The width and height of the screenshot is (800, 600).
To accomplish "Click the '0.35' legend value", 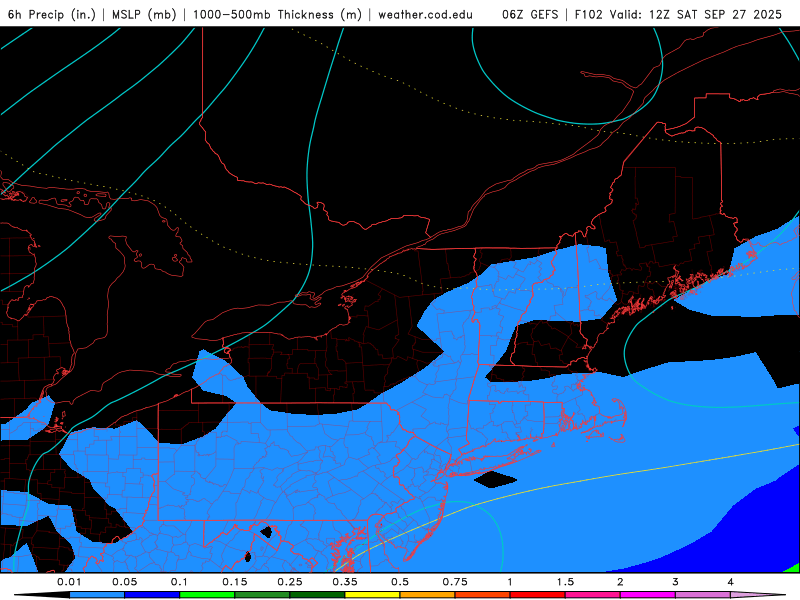I will tap(345, 582).
